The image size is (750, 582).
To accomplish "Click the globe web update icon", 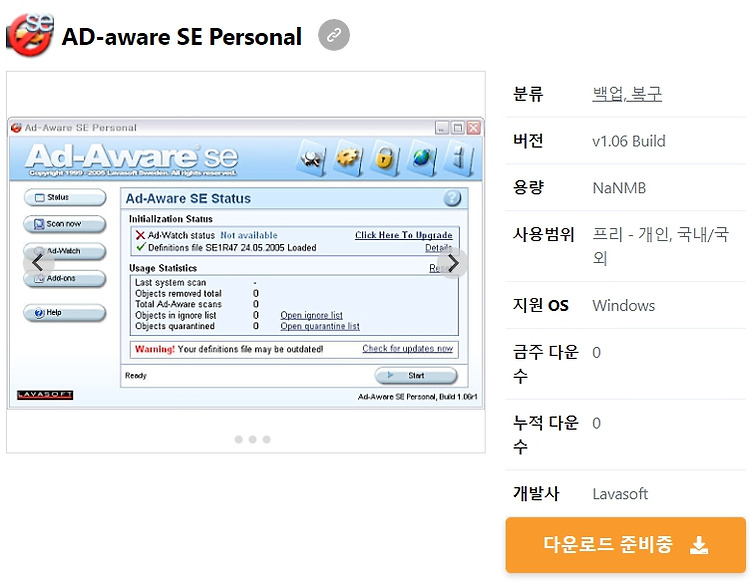I will point(422,157).
